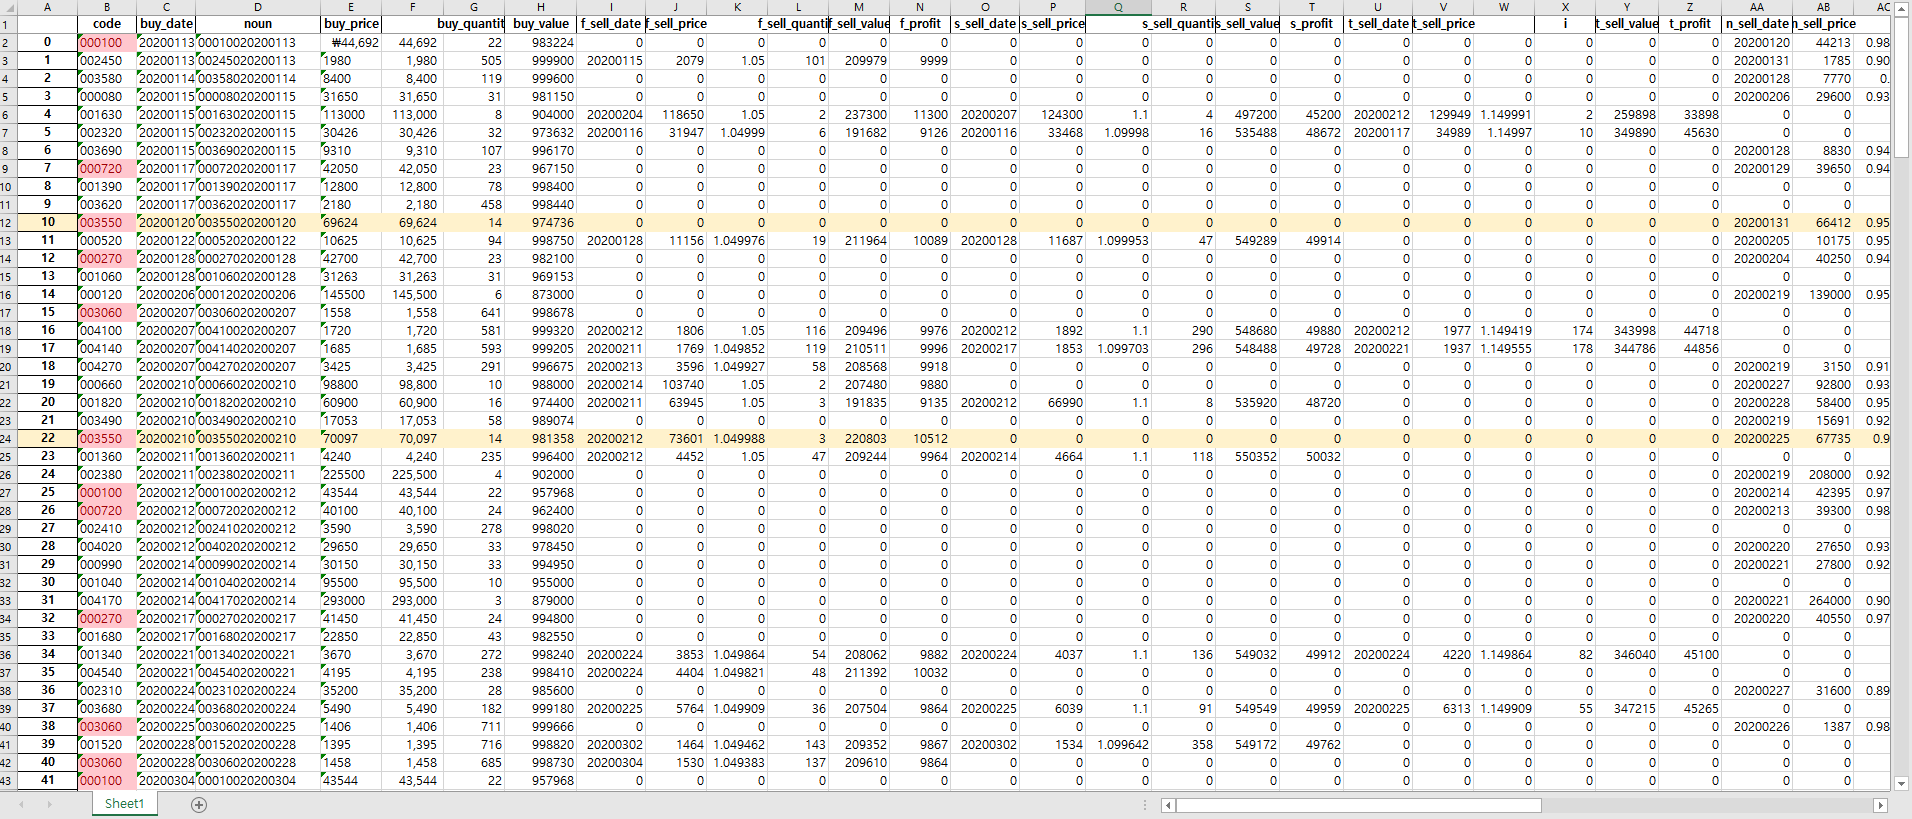Click noun cell 00355020200120
Viewport: 1912px width, 819px height.
click(258, 223)
